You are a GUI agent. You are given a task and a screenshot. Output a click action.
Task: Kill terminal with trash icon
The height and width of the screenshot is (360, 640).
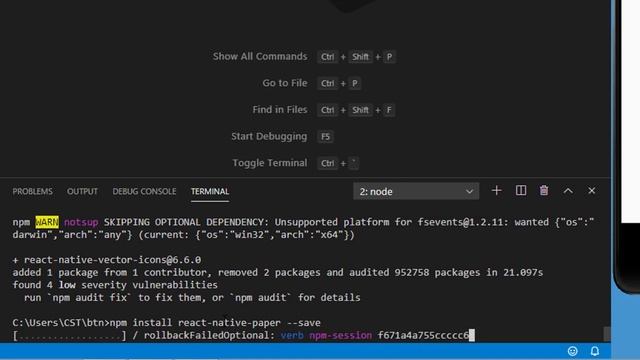click(x=544, y=191)
